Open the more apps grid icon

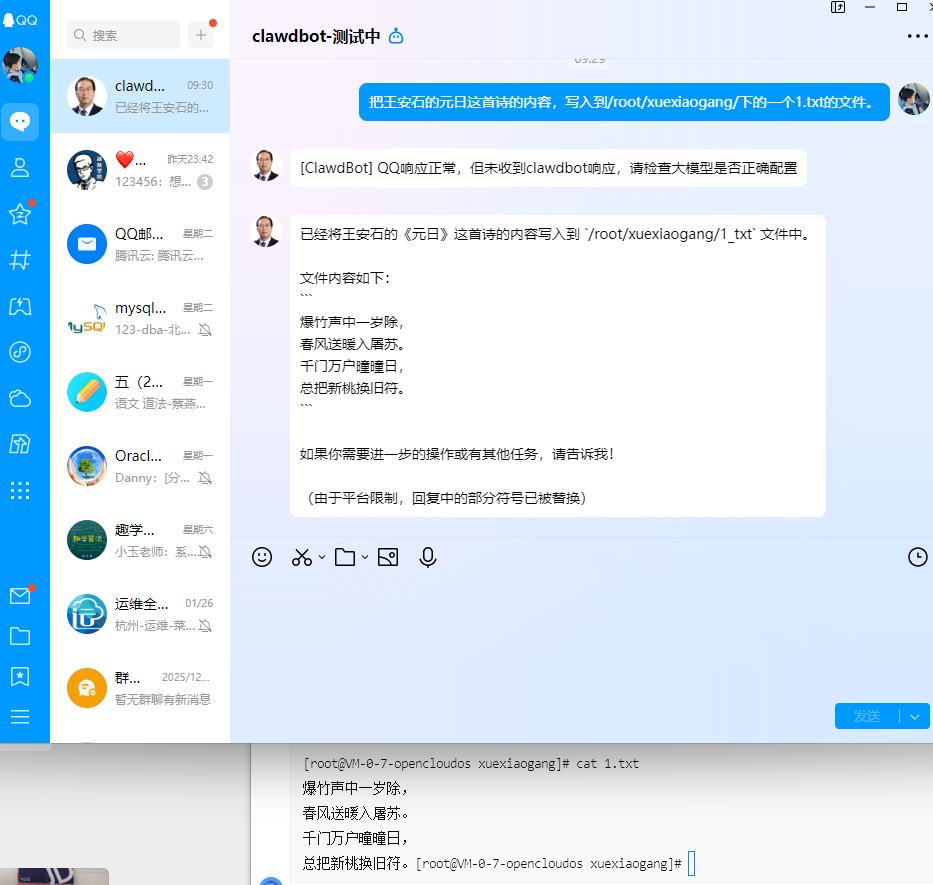[x=20, y=490]
